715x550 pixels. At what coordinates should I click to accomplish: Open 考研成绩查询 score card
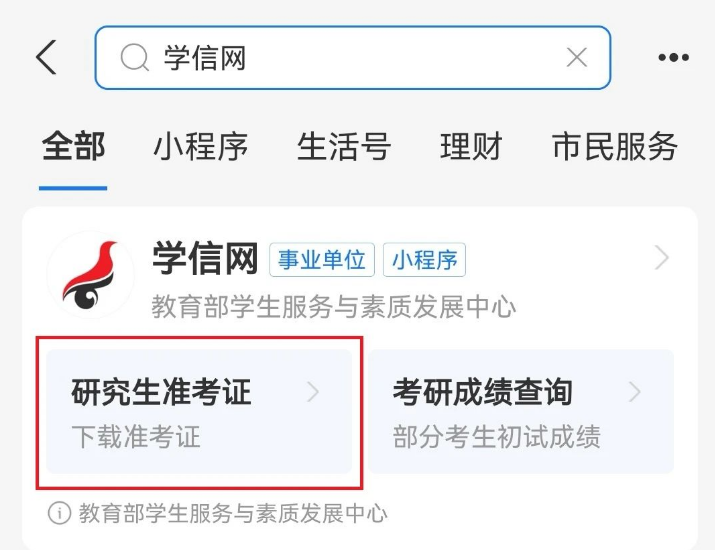pos(521,411)
